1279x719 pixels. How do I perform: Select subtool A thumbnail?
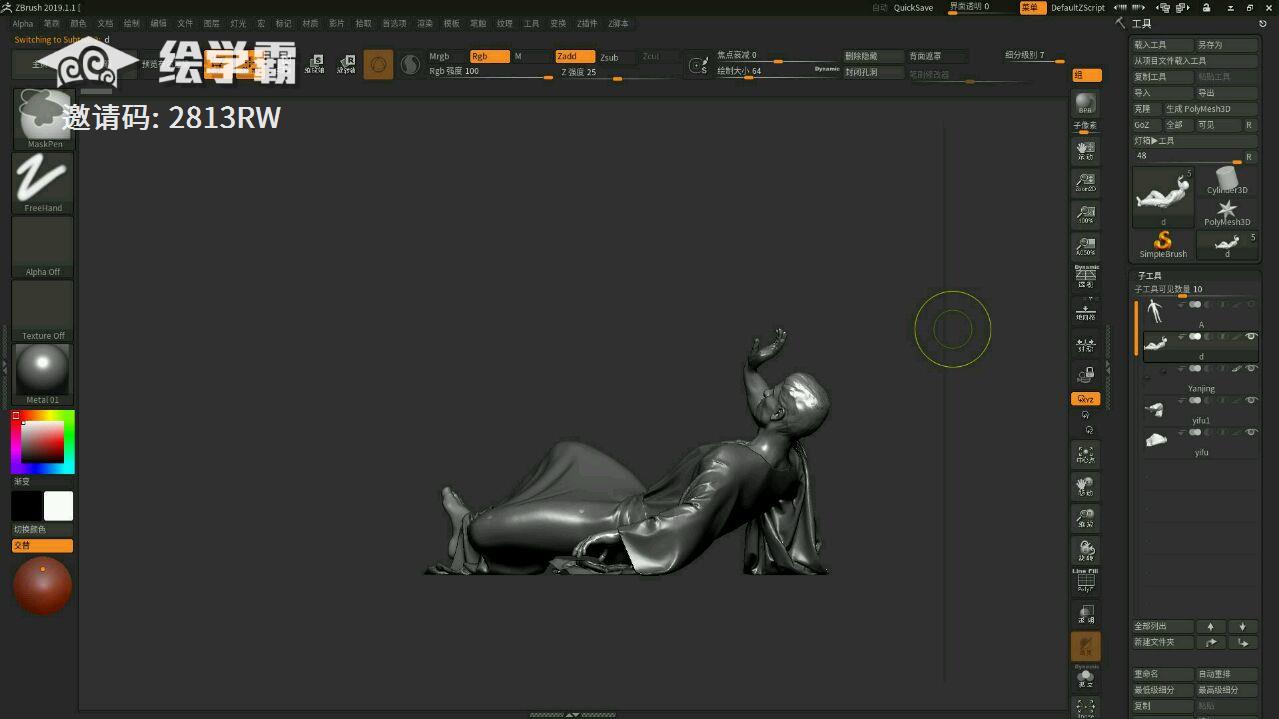pos(1156,312)
